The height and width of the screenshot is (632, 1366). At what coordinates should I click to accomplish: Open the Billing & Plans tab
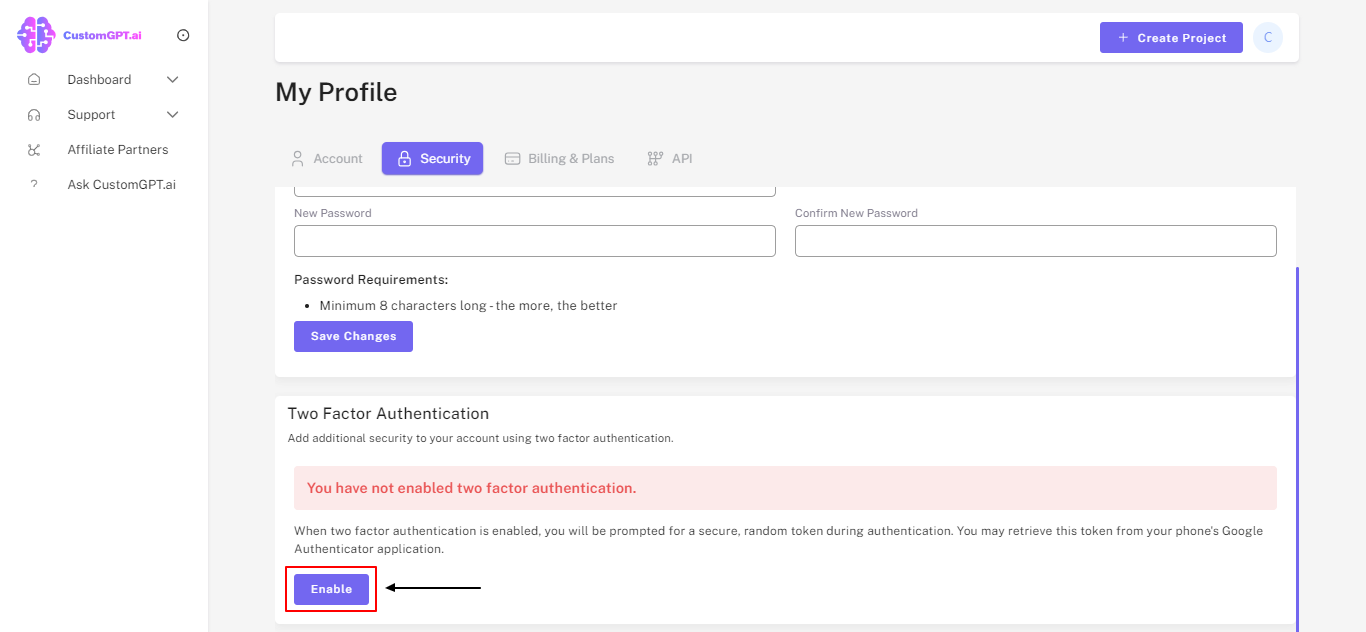[560, 158]
